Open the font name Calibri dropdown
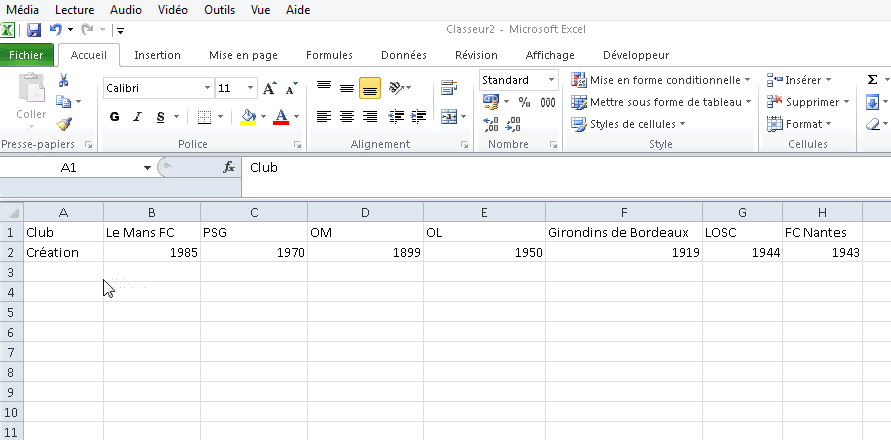 click(207, 88)
